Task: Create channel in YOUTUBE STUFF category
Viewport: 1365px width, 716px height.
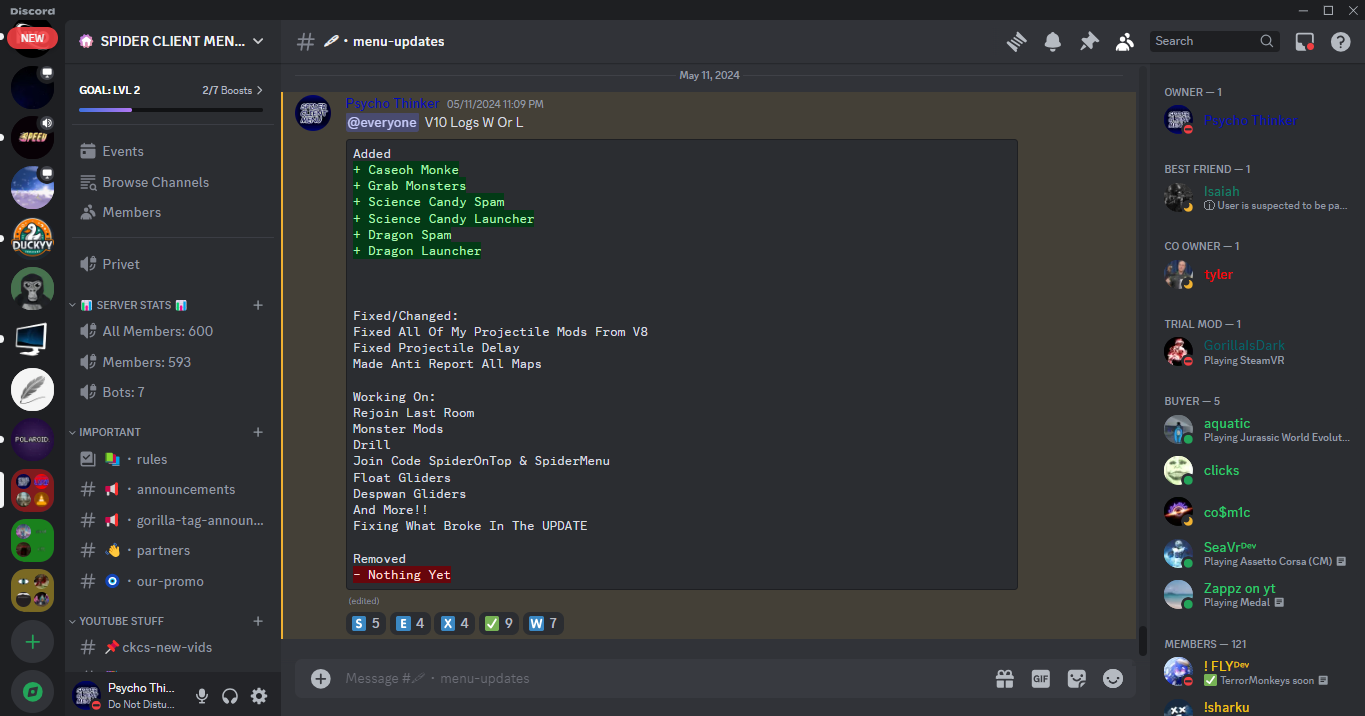Action: (258, 621)
